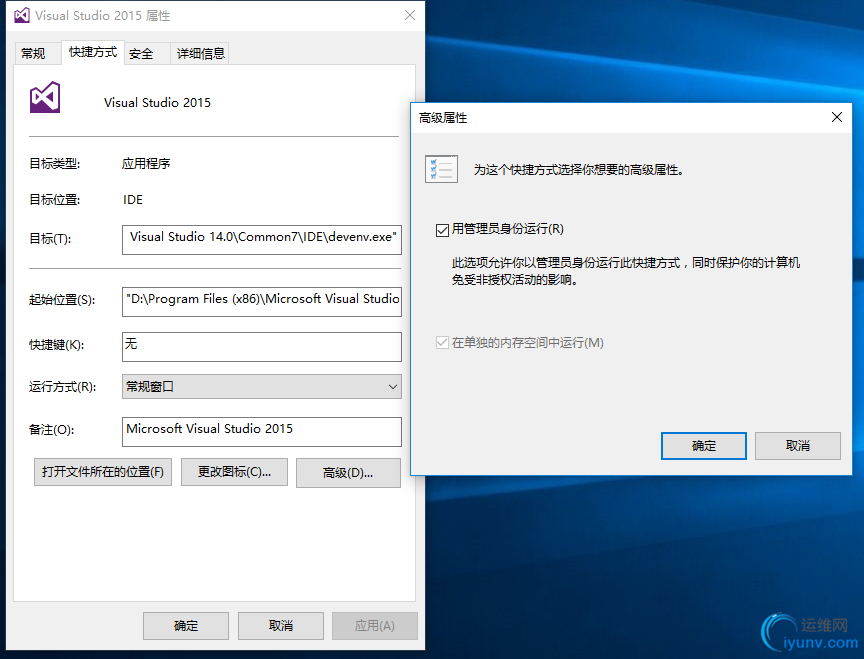
Task: Click the IDE target location value
Action: (x=133, y=199)
